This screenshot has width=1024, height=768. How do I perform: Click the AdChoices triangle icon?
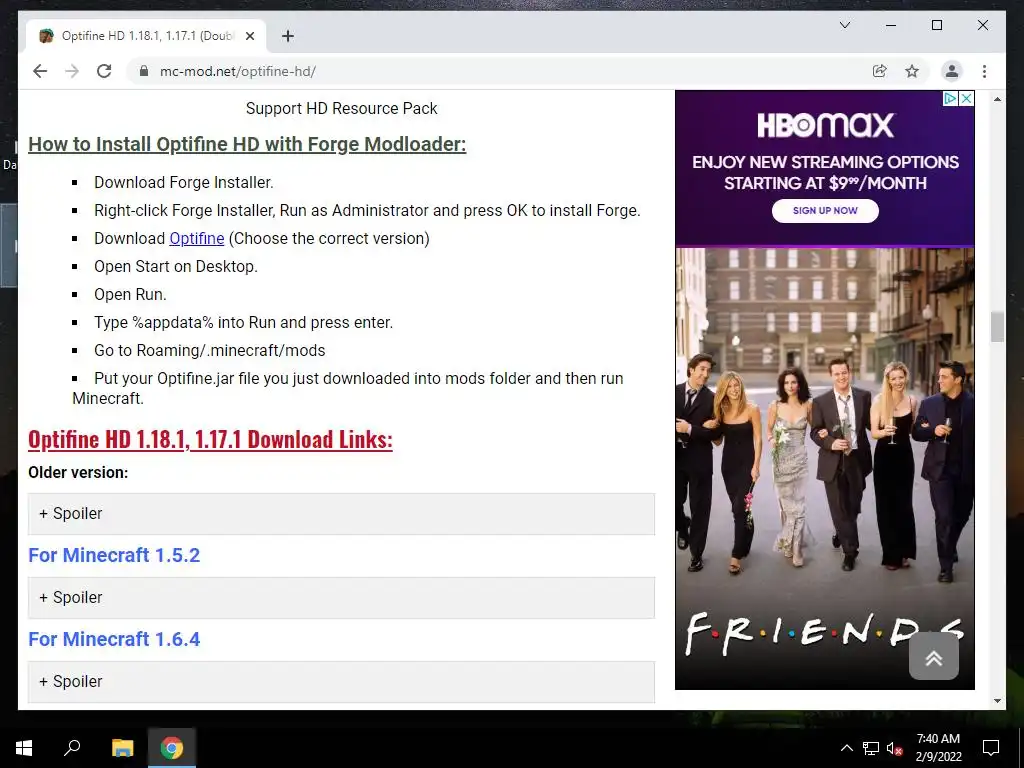click(951, 98)
